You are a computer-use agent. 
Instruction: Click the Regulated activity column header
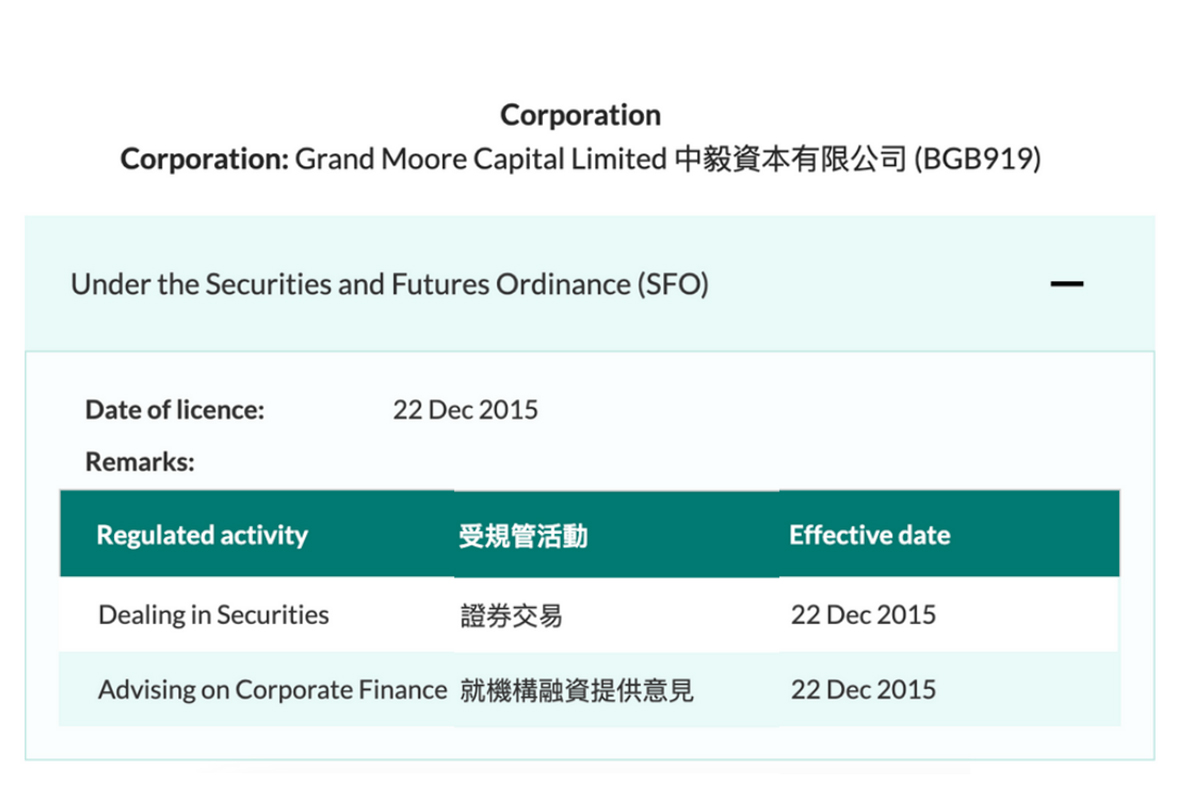[202, 535]
